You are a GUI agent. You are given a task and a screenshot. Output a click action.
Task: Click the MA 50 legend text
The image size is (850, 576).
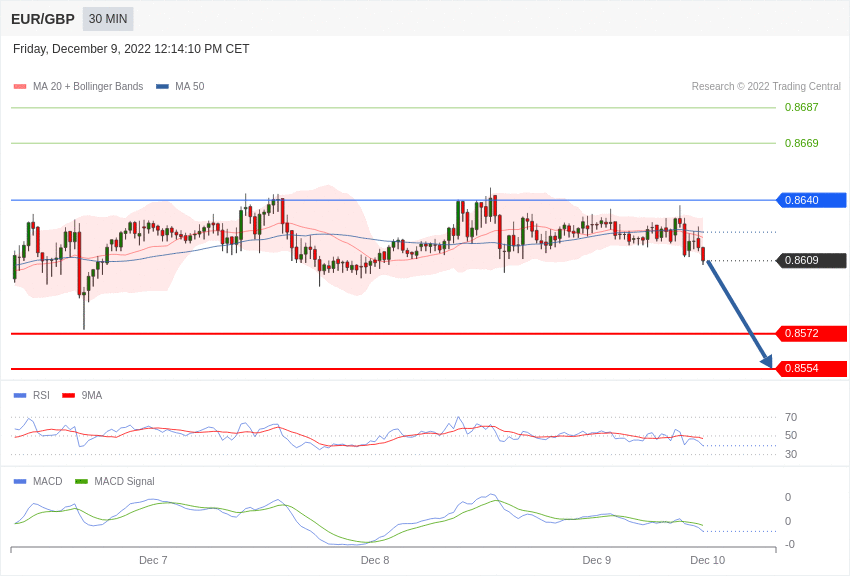pos(190,86)
